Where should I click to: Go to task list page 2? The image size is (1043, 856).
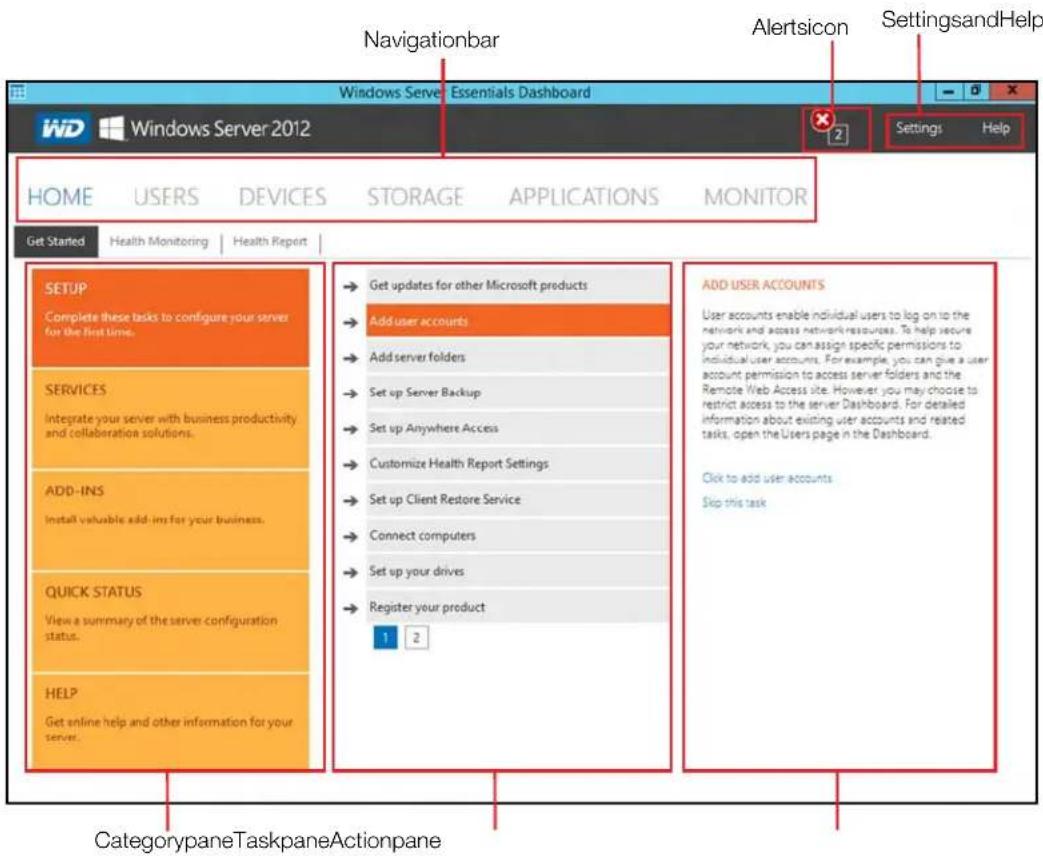[x=416, y=638]
